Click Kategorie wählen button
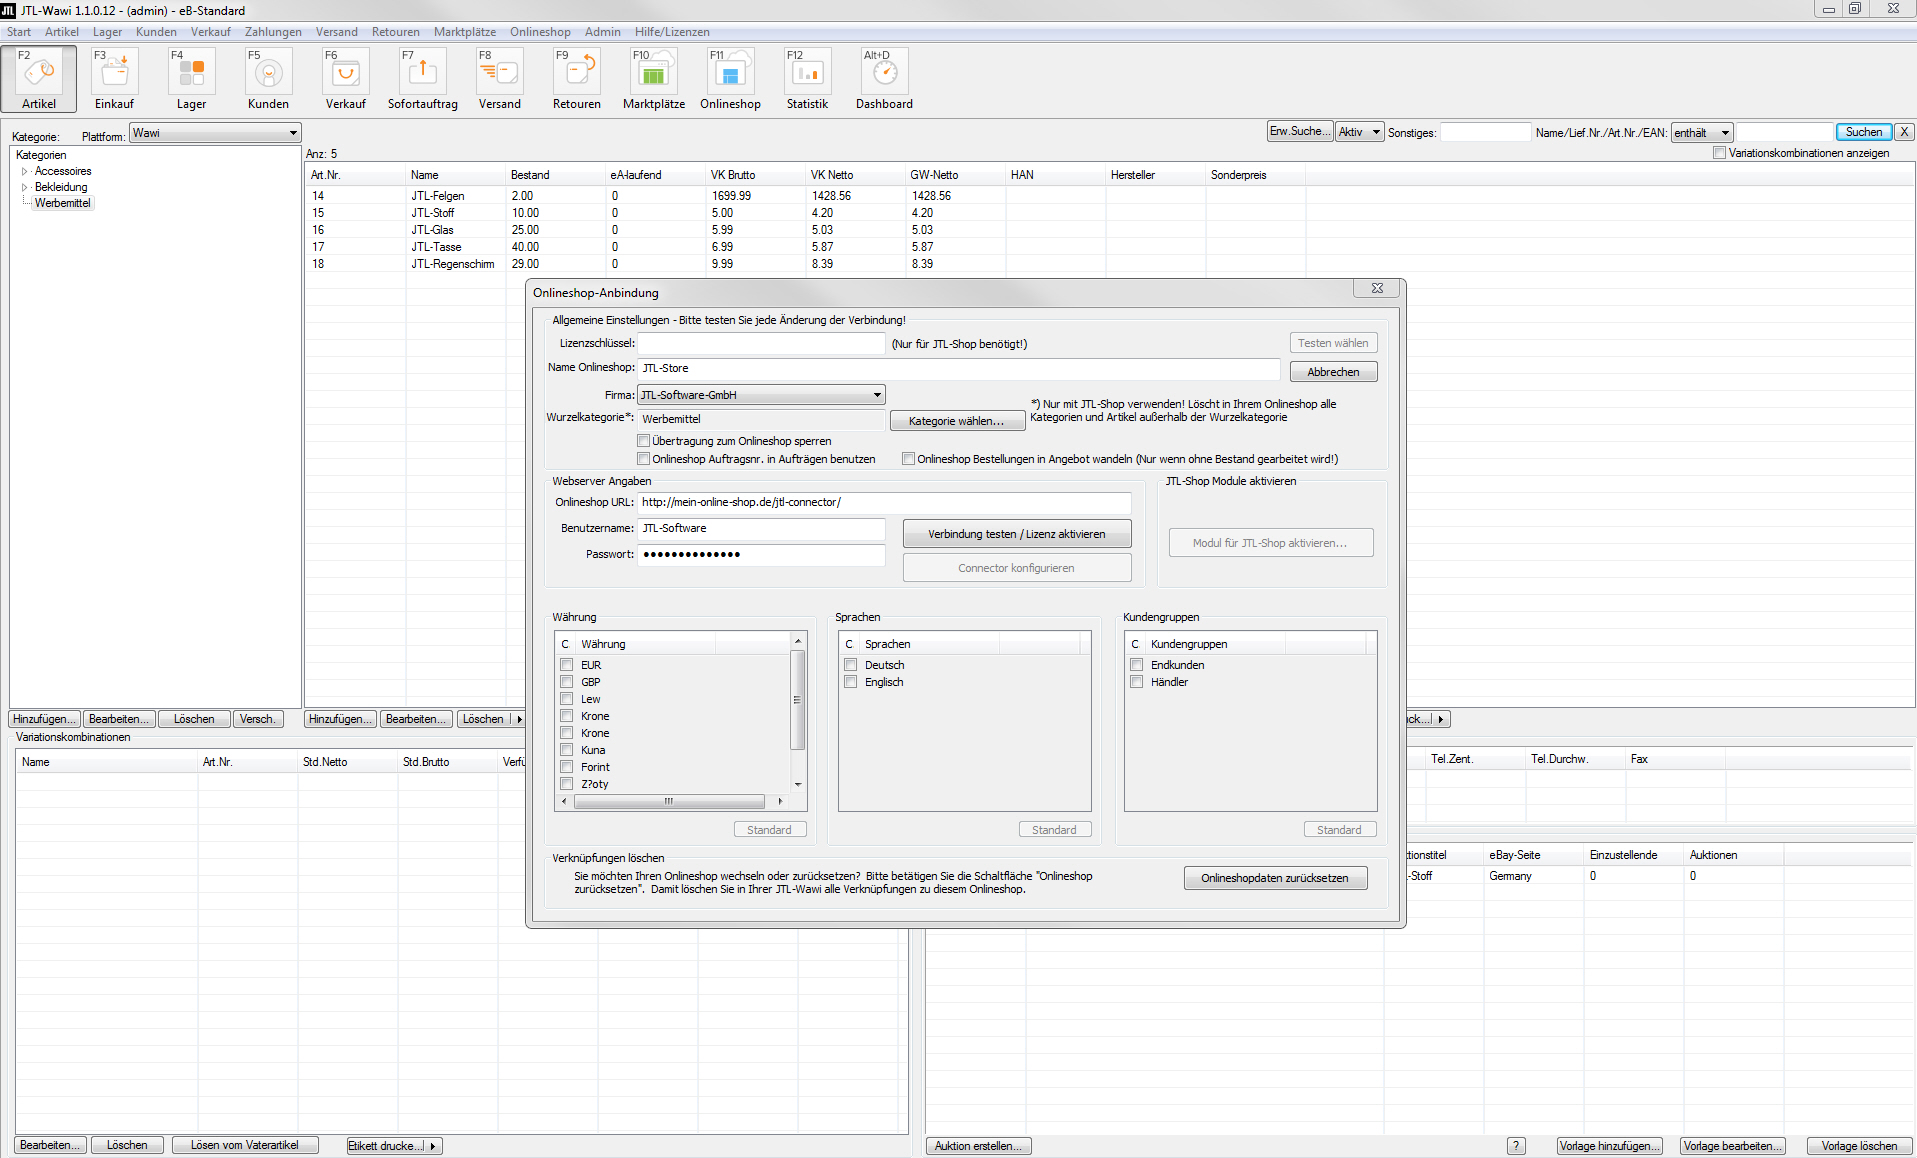The width and height of the screenshot is (1917, 1158). [x=957, y=421]
